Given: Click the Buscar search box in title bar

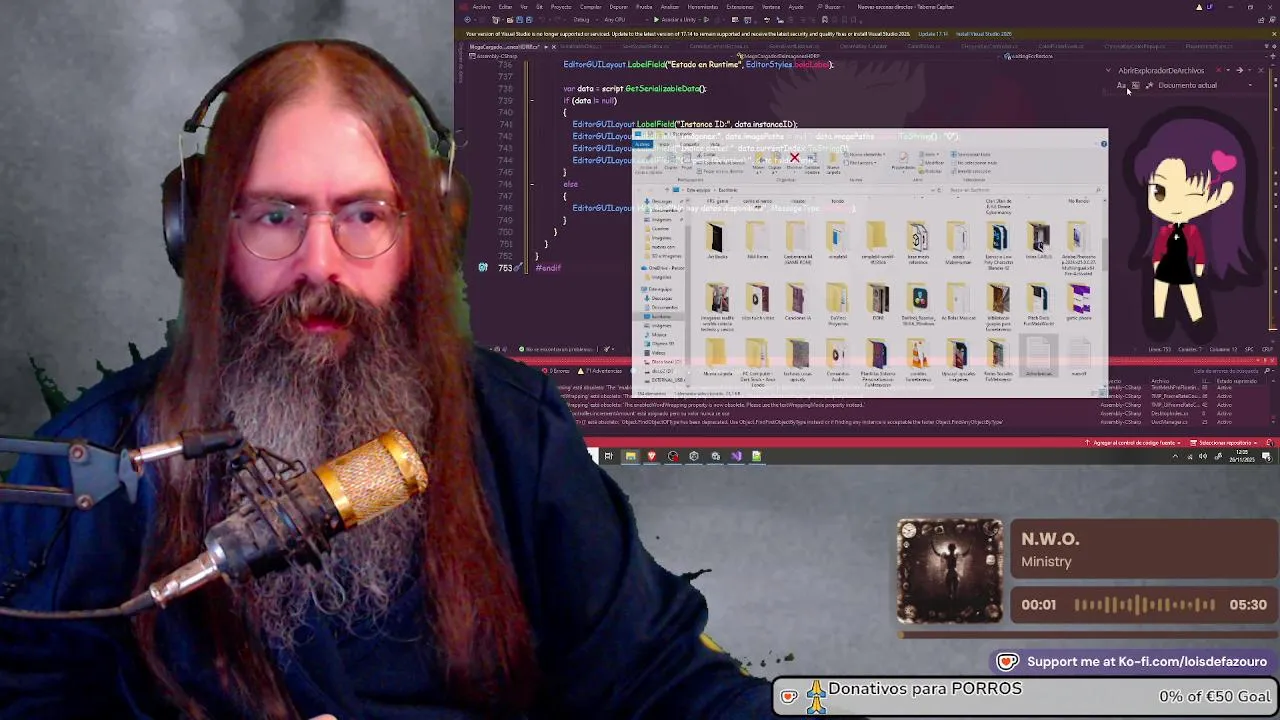Looking at the screenshot, I should [833, 7].
